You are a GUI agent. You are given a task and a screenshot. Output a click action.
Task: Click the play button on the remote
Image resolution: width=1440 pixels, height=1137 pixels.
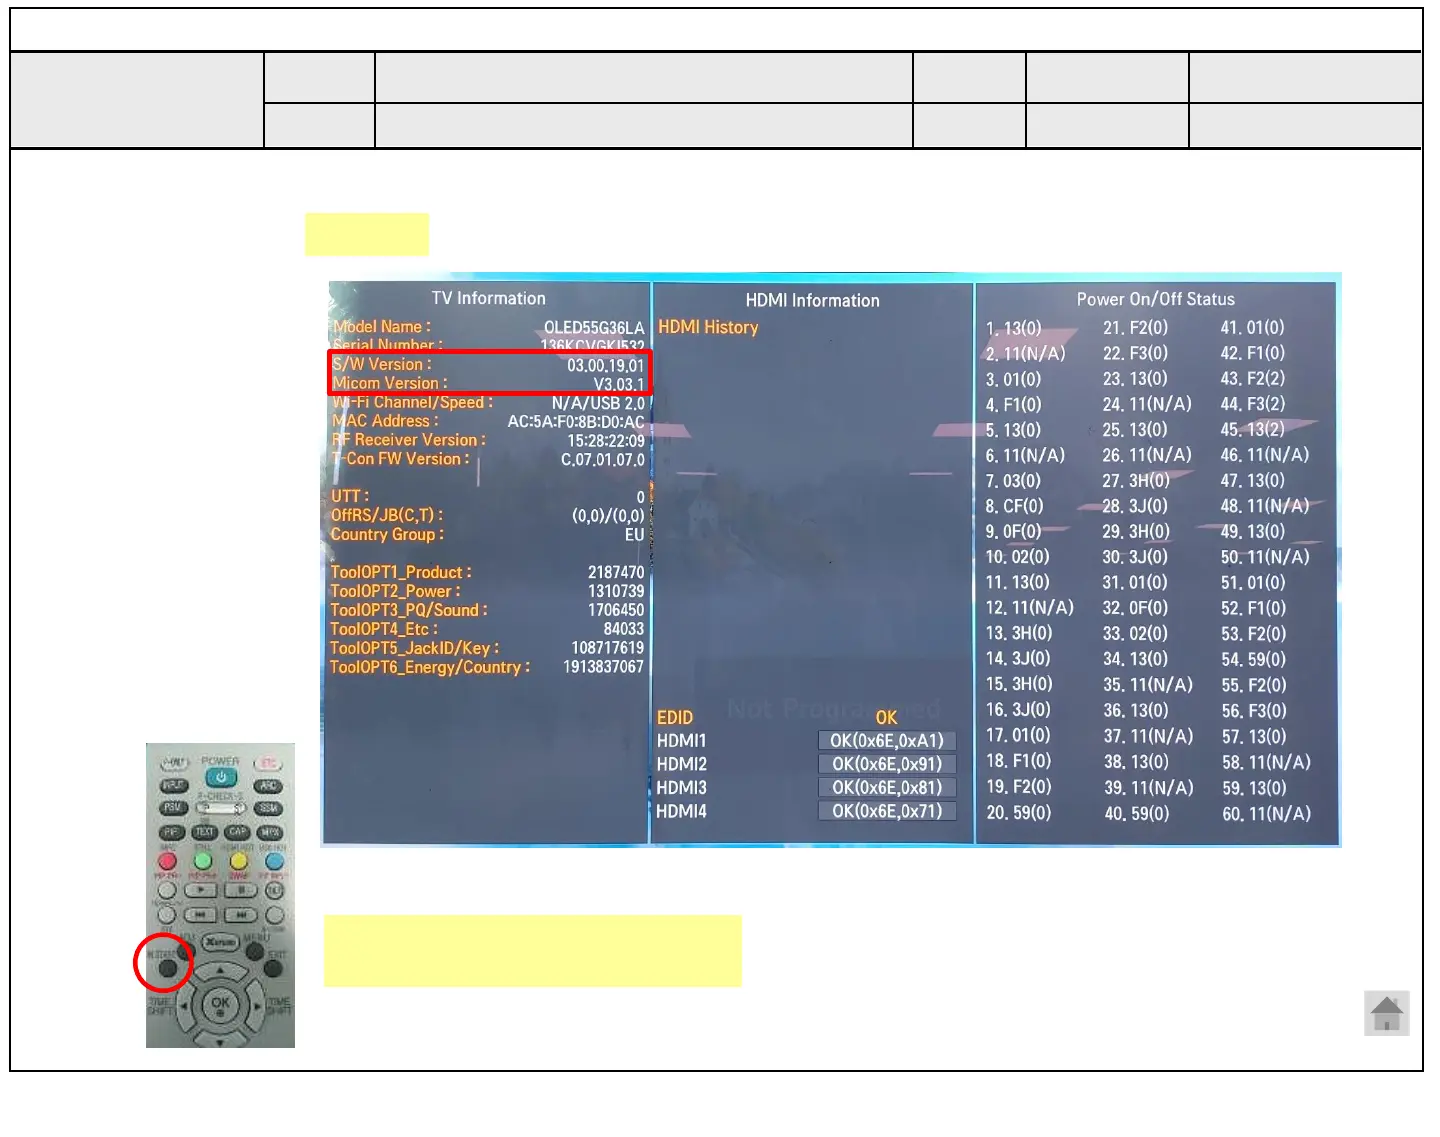click(x=201, y=889)
